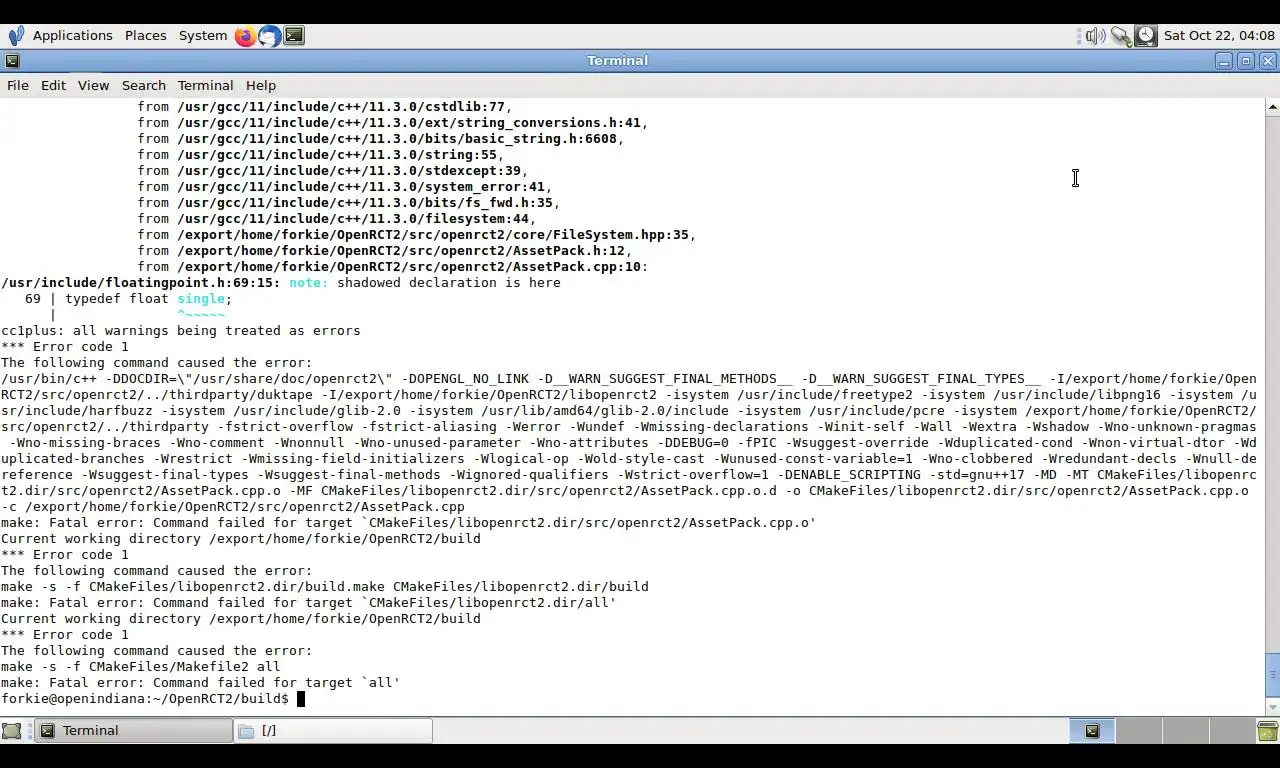1280x768 pixels.
Task: Open the Thunderbird mail launcher icon
Action: click(269, 36)
